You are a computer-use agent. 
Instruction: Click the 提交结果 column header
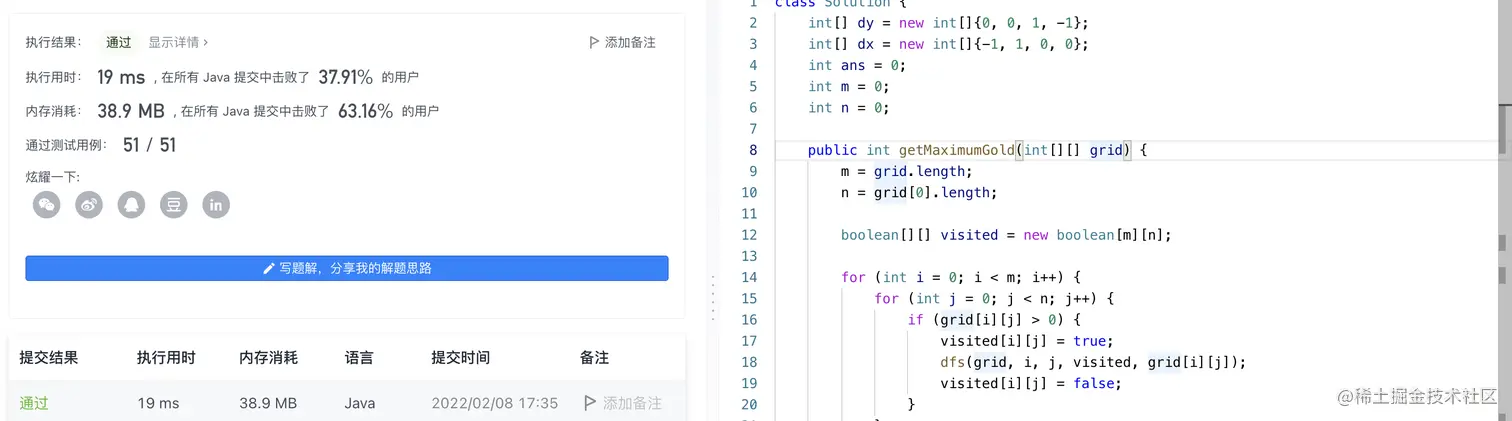click(49, 357)
